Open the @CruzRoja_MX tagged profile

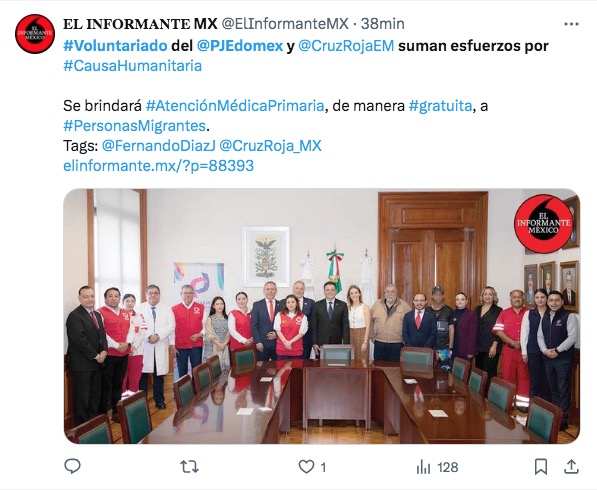point(271,146)
